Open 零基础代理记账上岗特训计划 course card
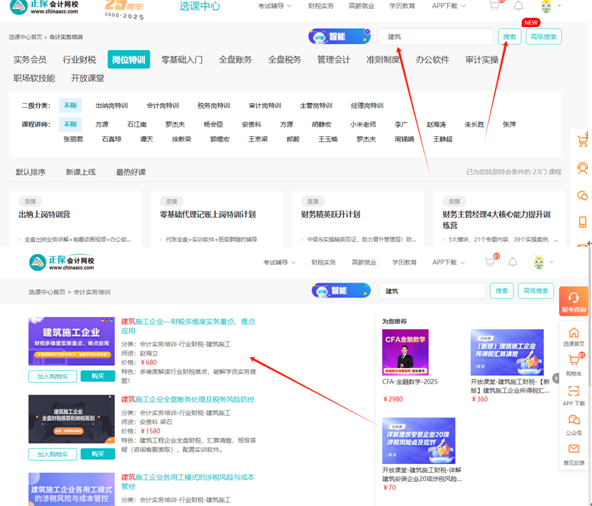 pos(216,219)
